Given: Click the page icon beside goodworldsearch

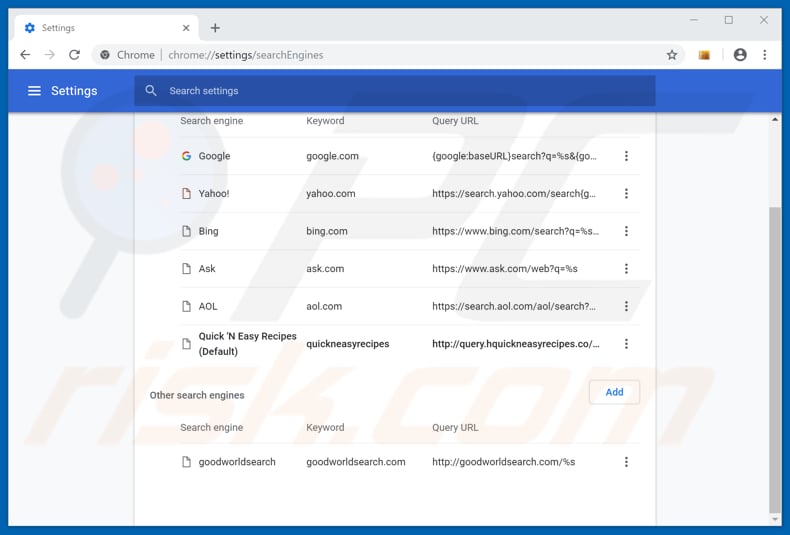Looking at the screenshot, I should click(186, 462).
